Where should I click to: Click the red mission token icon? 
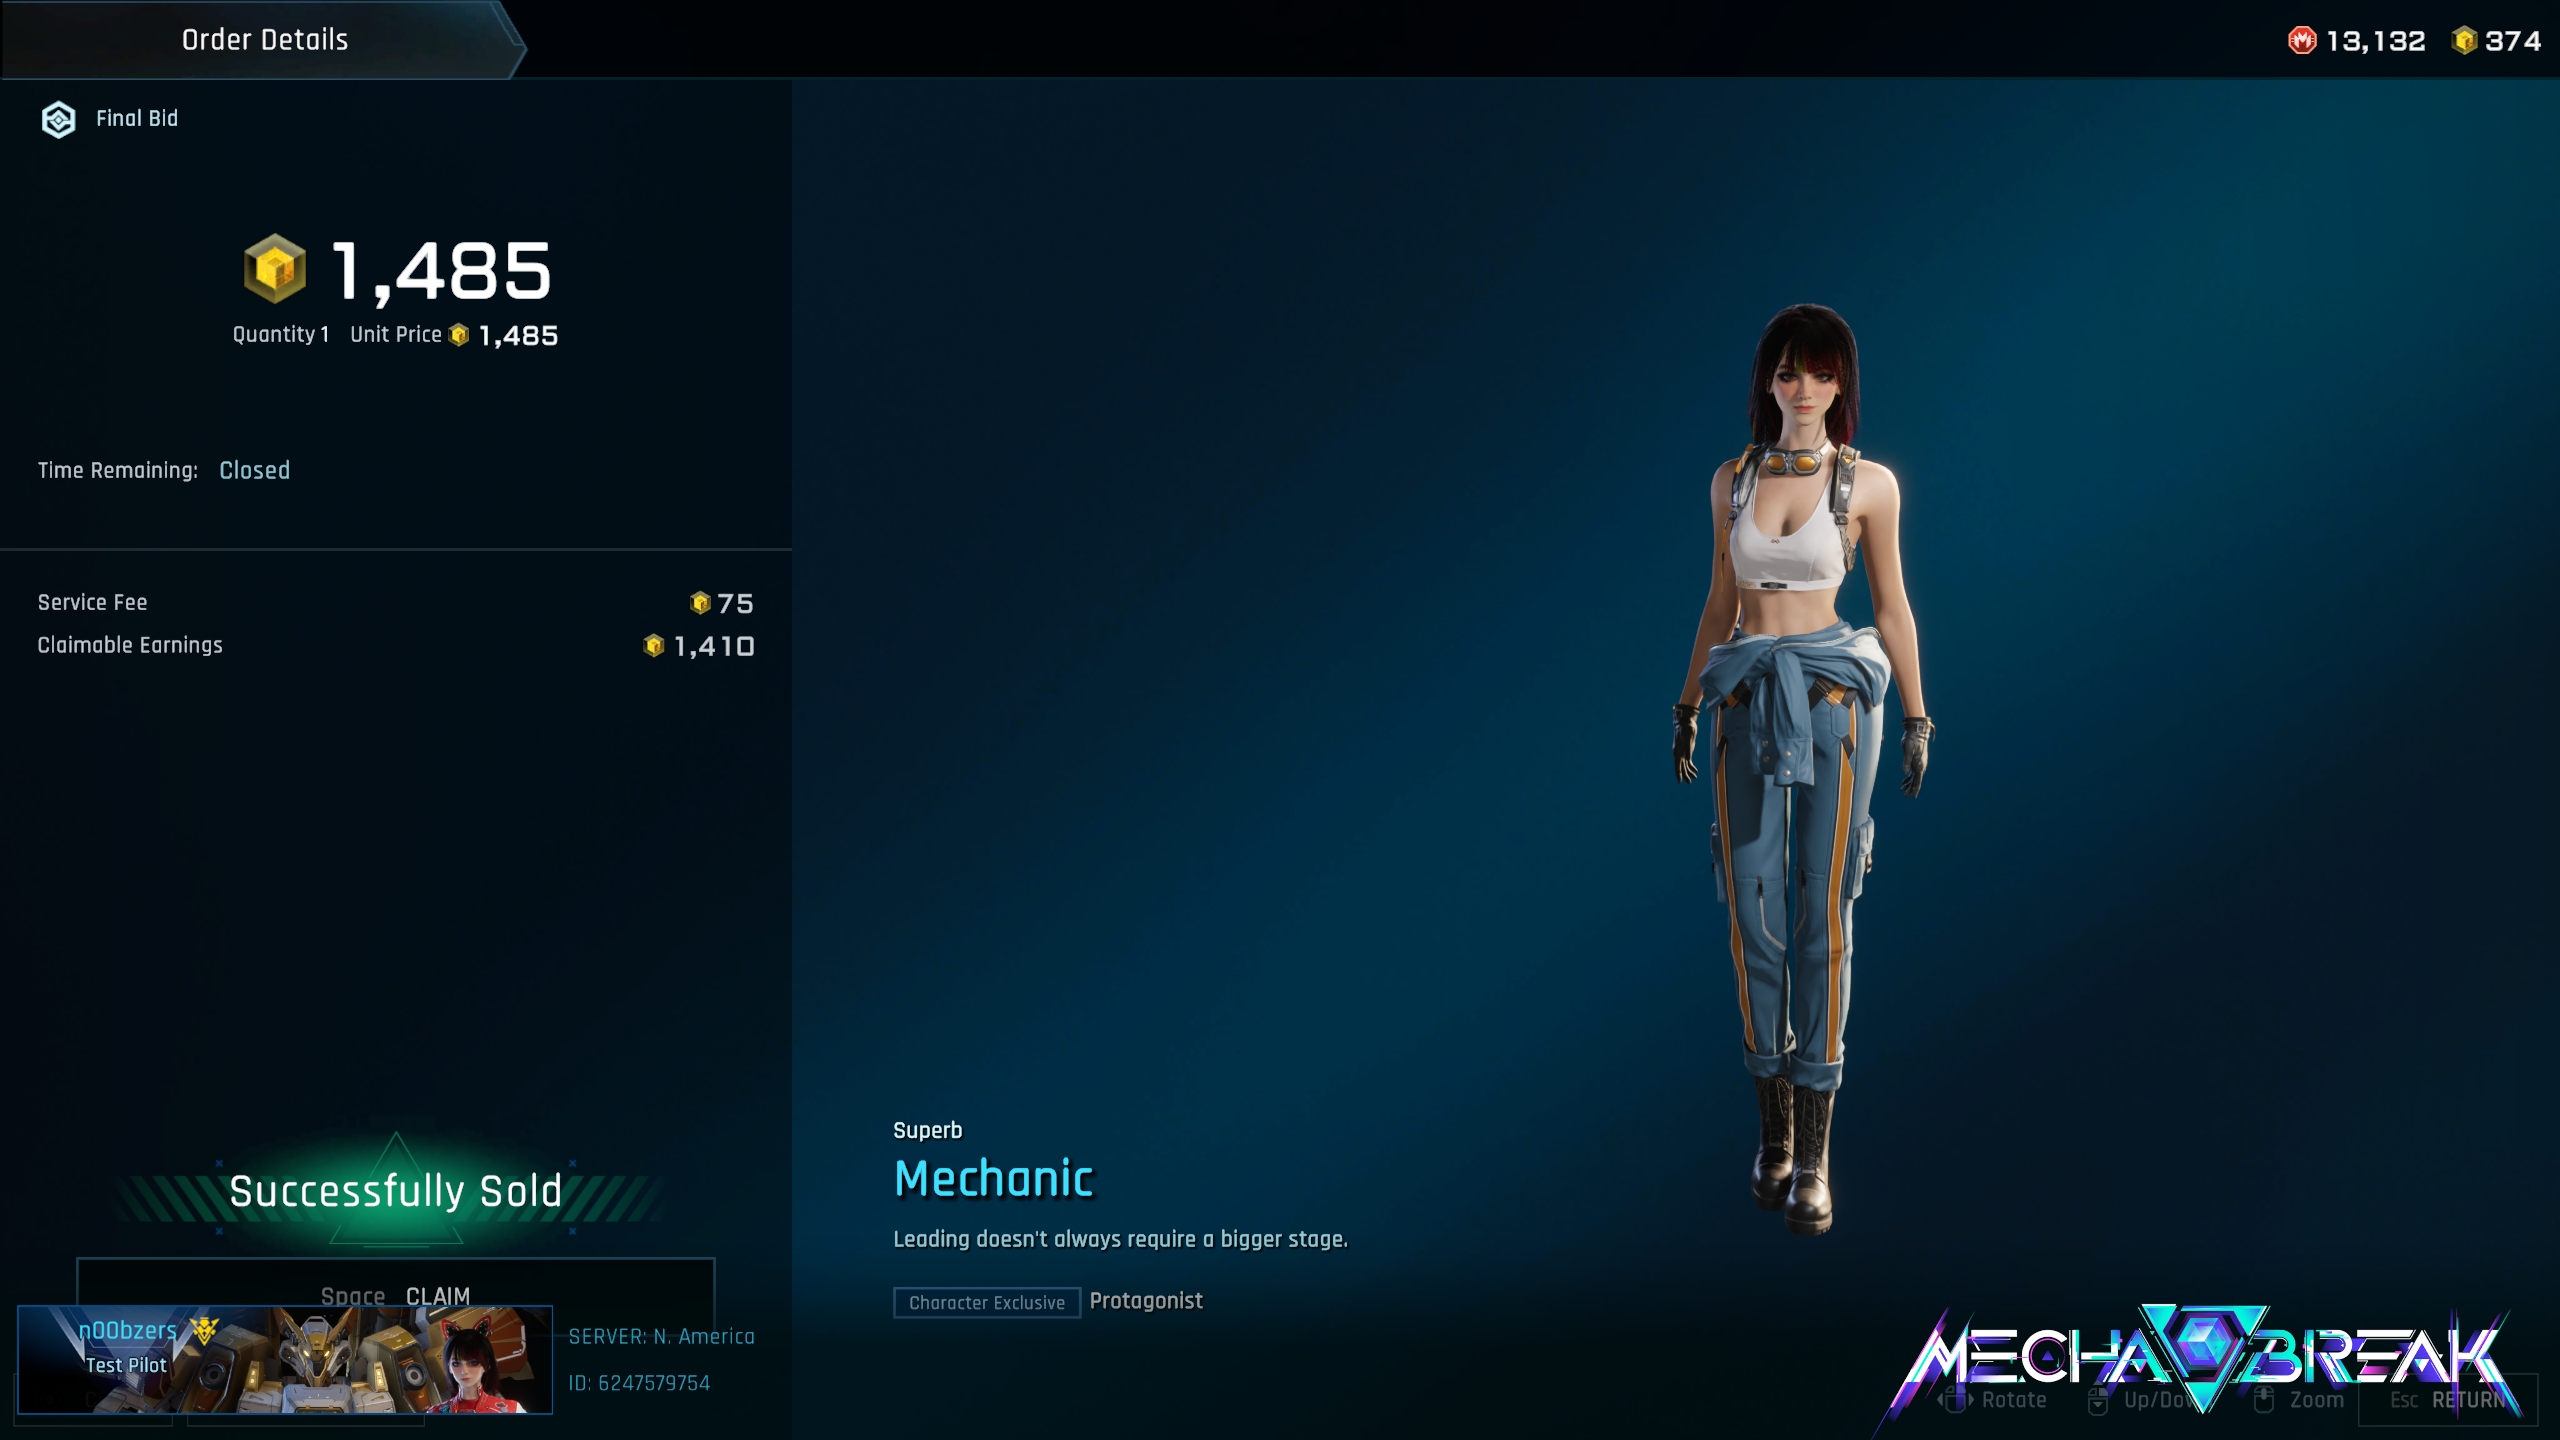pyautogui.click(x=2302, y=41)
